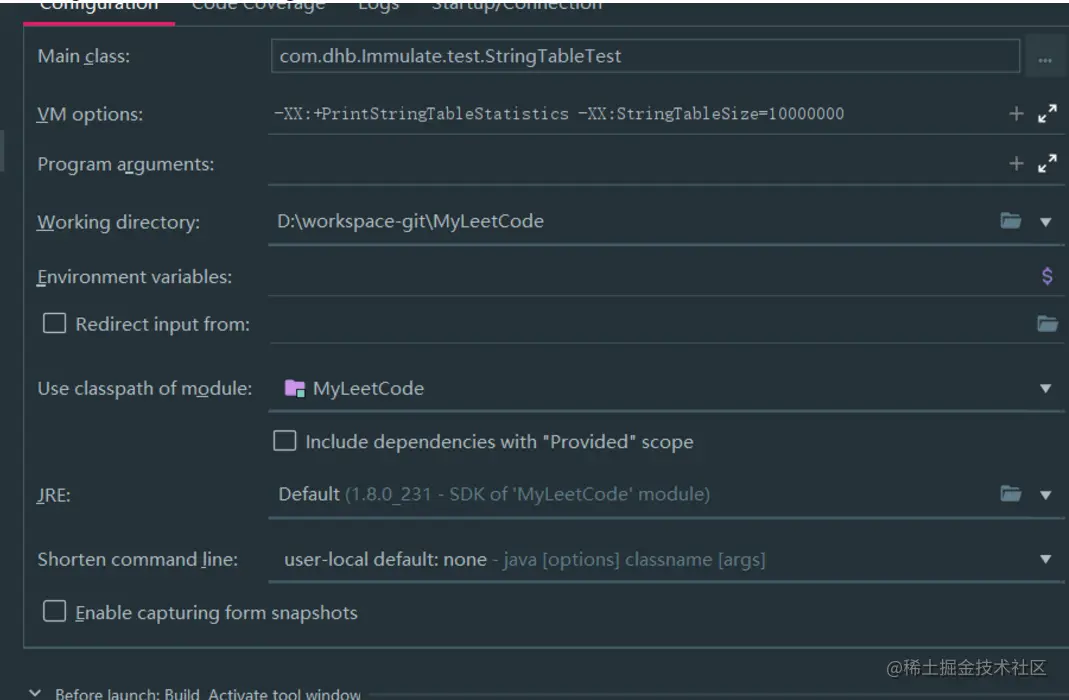
Task: Click the 'Environment variables:' label
Action: point(134,277)
